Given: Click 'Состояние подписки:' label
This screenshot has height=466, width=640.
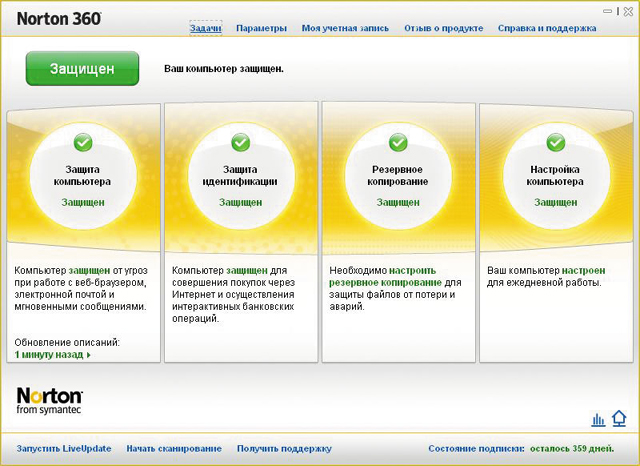Looking at the screenshot, I should [x=476, y=448].
